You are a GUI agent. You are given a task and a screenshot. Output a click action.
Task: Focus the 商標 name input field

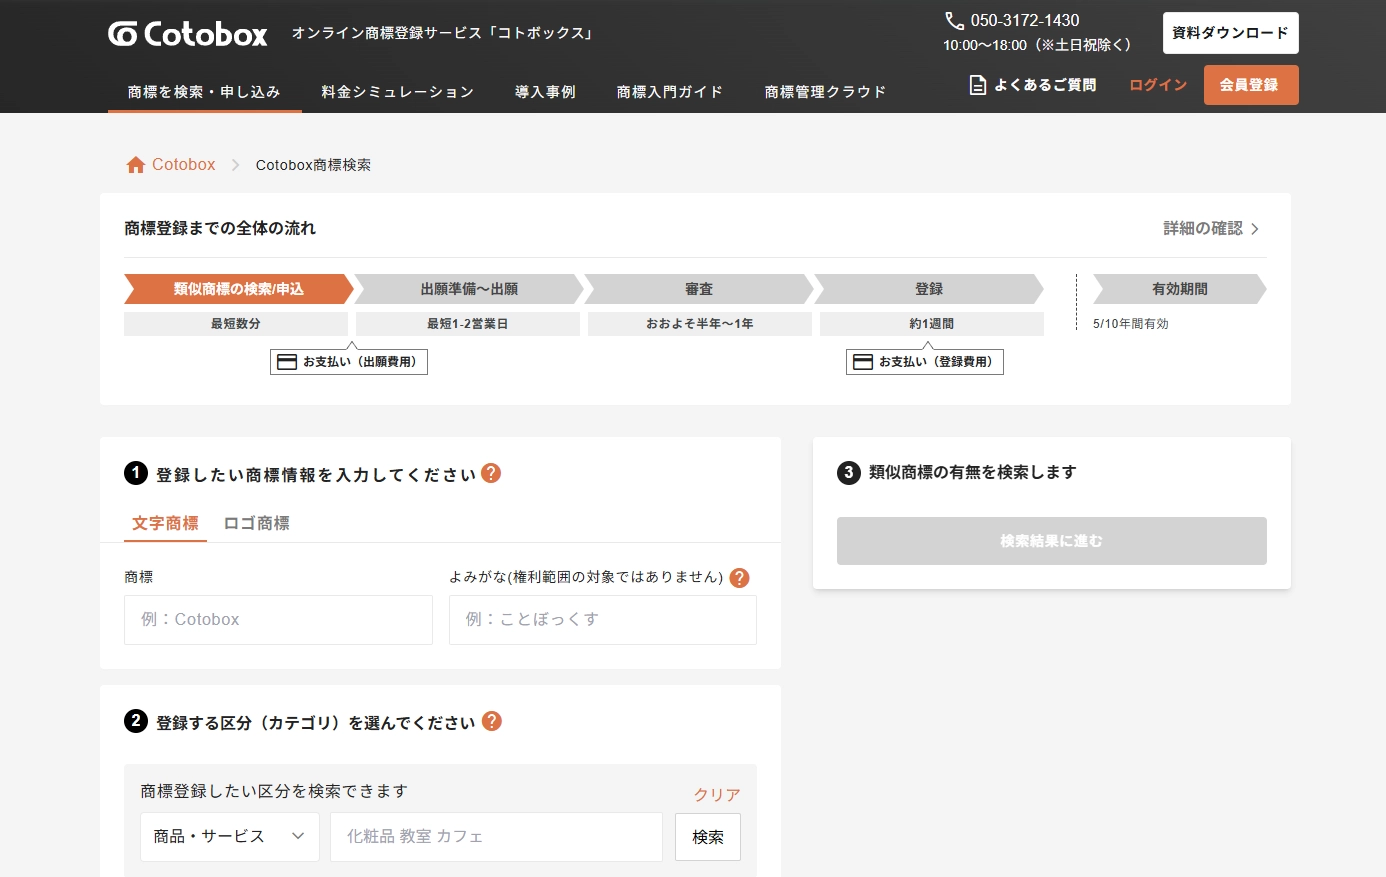coord(278,620)
